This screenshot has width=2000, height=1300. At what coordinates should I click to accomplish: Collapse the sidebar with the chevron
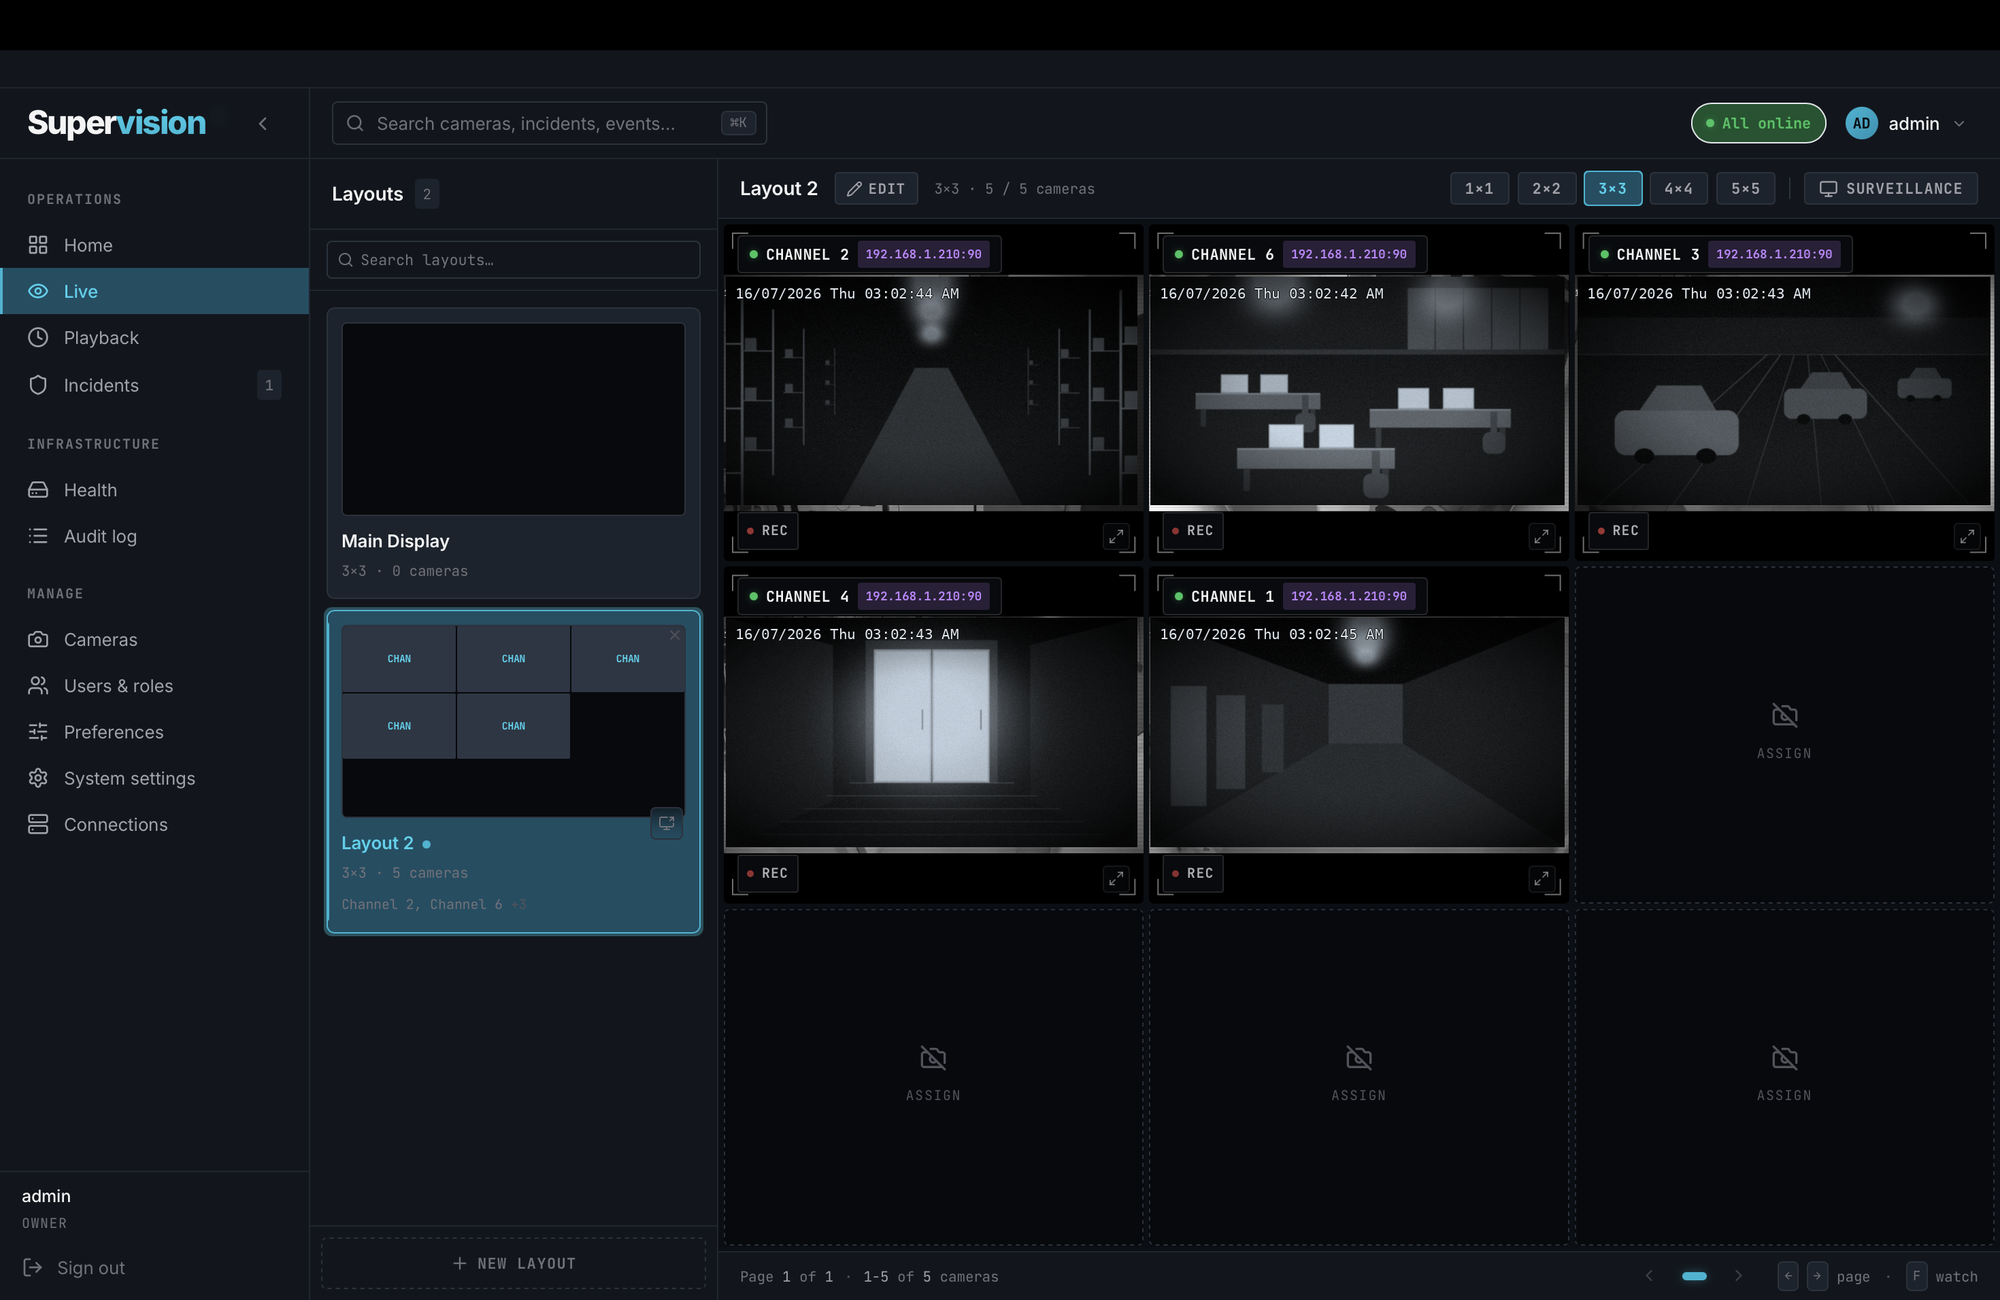[263, 123]
